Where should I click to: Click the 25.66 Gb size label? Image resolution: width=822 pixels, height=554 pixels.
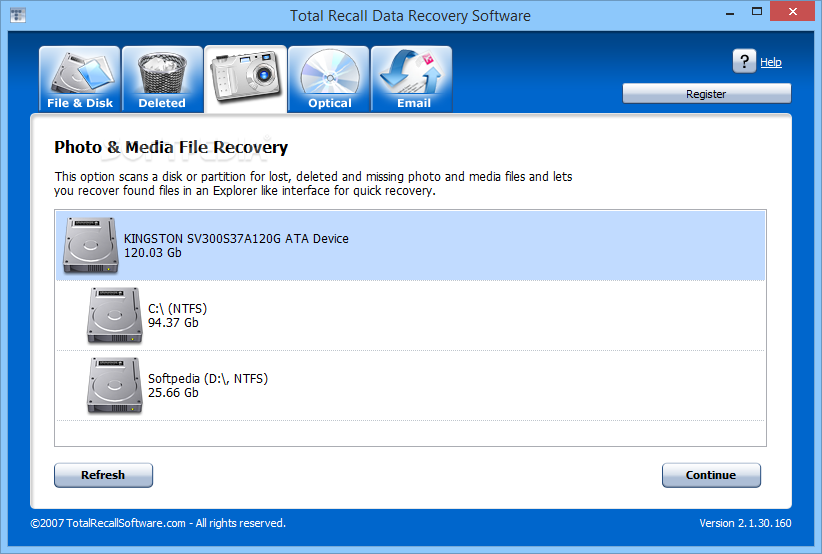click(x=173, y=393)
